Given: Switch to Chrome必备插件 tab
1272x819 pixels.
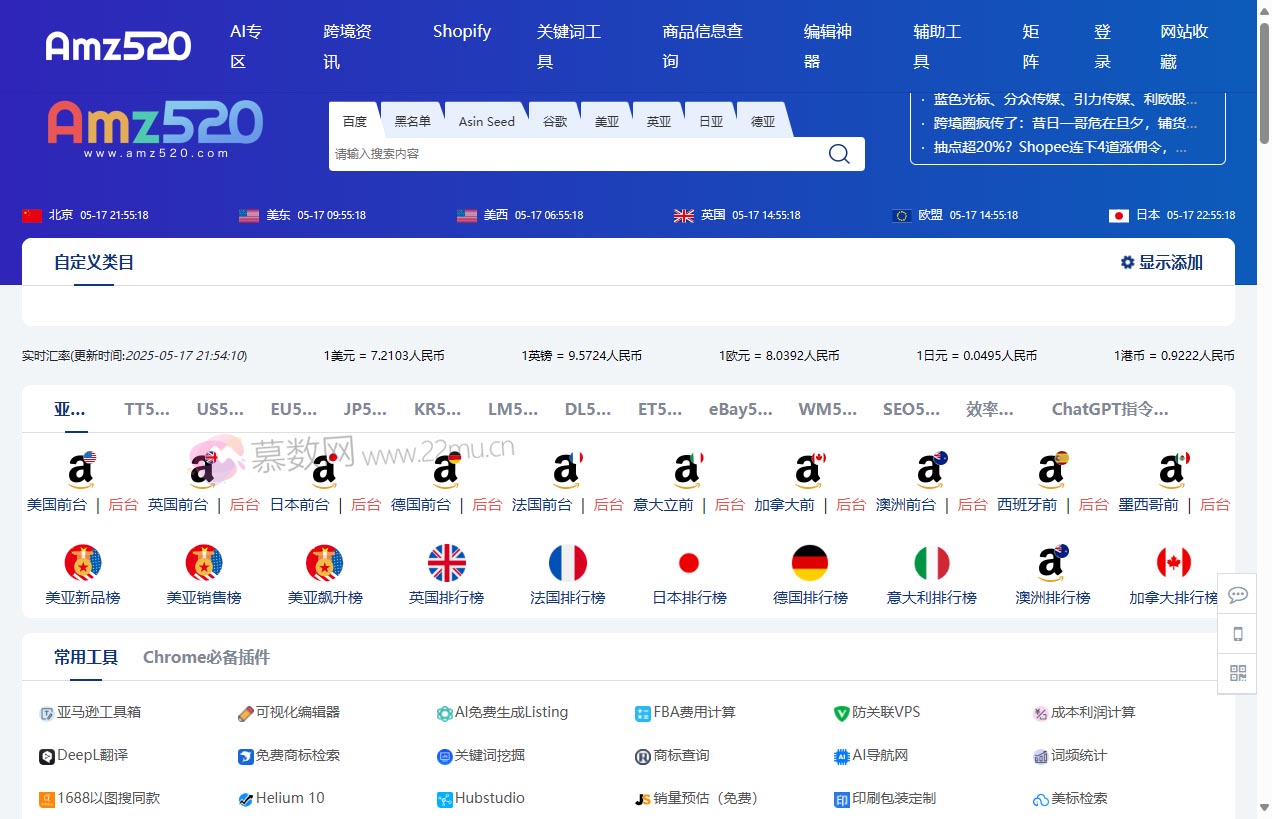Looking at the screenshot, I should (206, 657).
